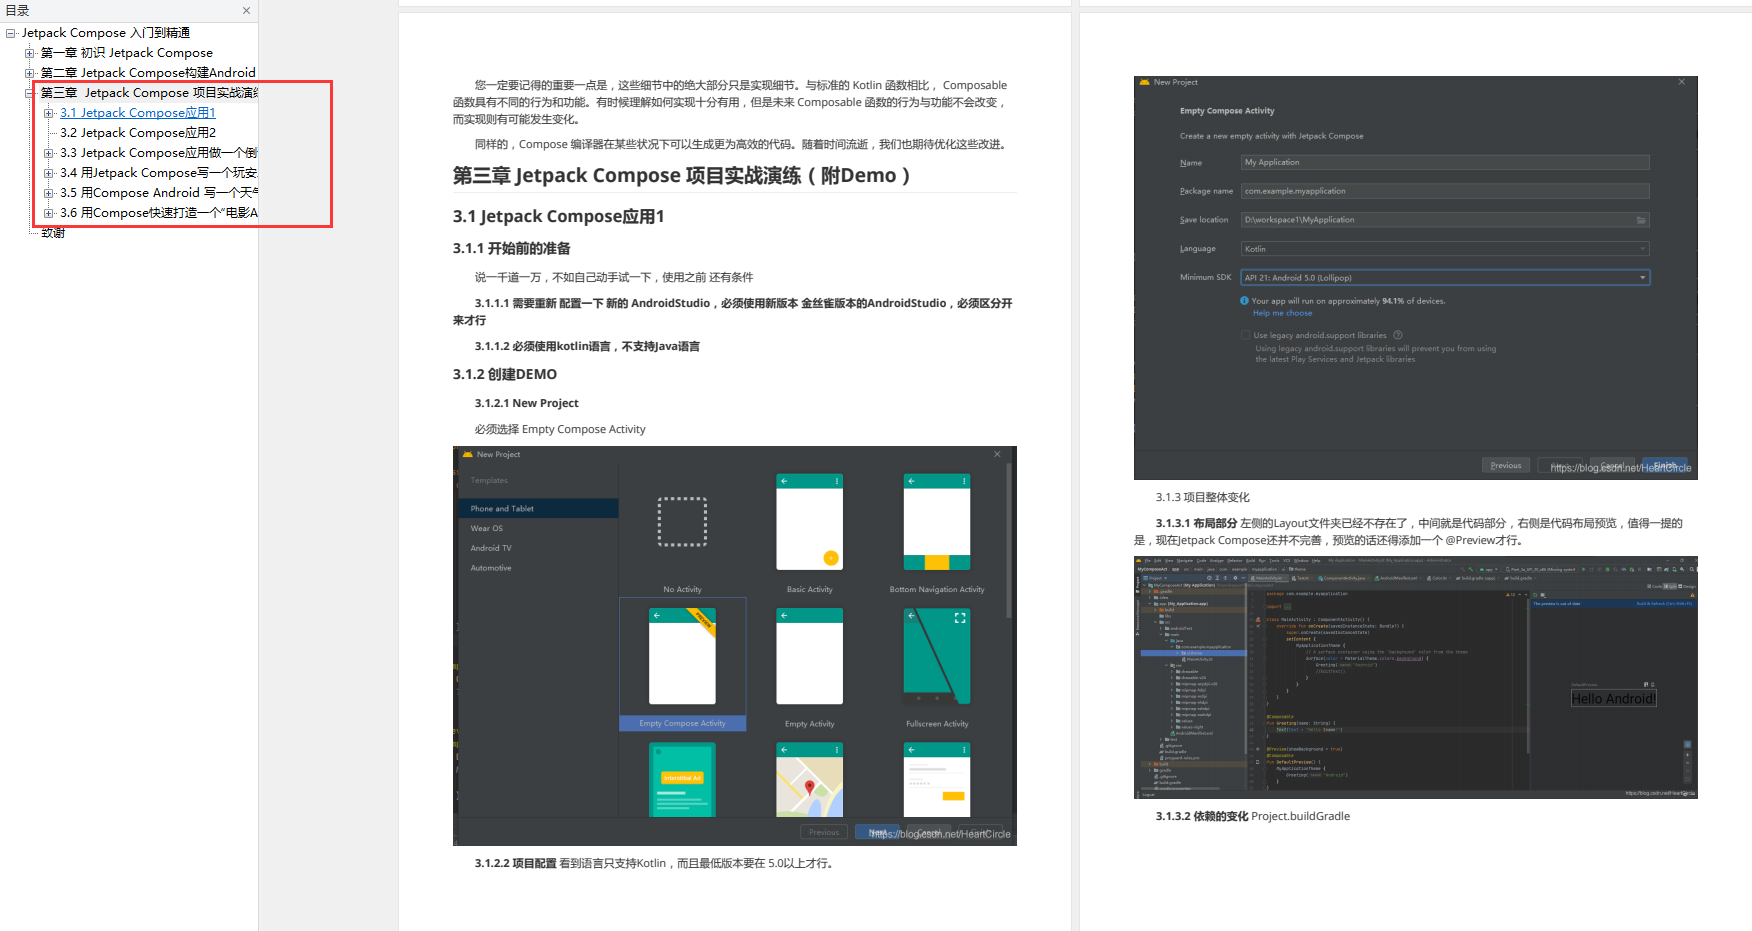Open 3.5 用Compose Android 写一个天气 entry
1752x931 pixels.
click(x=158, y=193)
